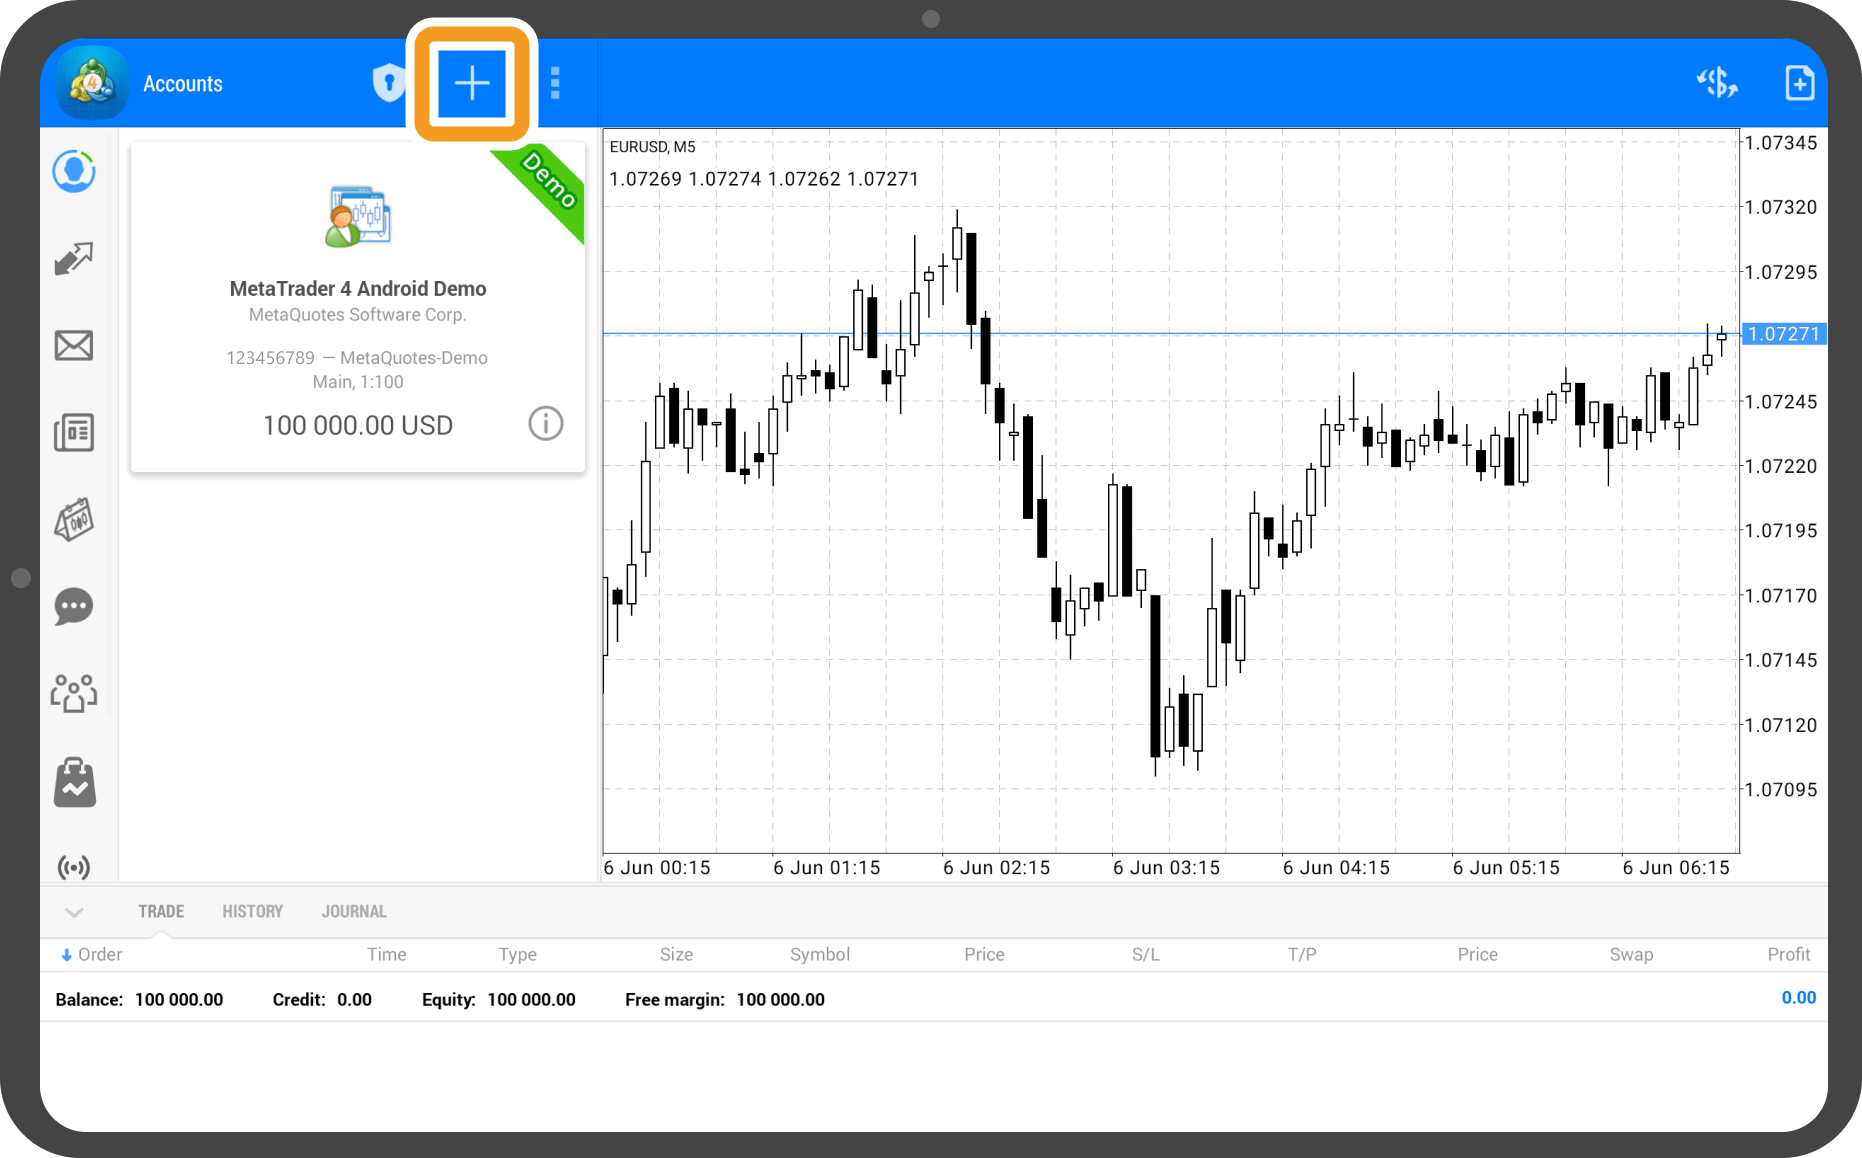Viewport: 1862px width, 1158px height.
Task: Click the 123456789 — MetaQuotes-Demo account line
Action: (x=358, y=358)
